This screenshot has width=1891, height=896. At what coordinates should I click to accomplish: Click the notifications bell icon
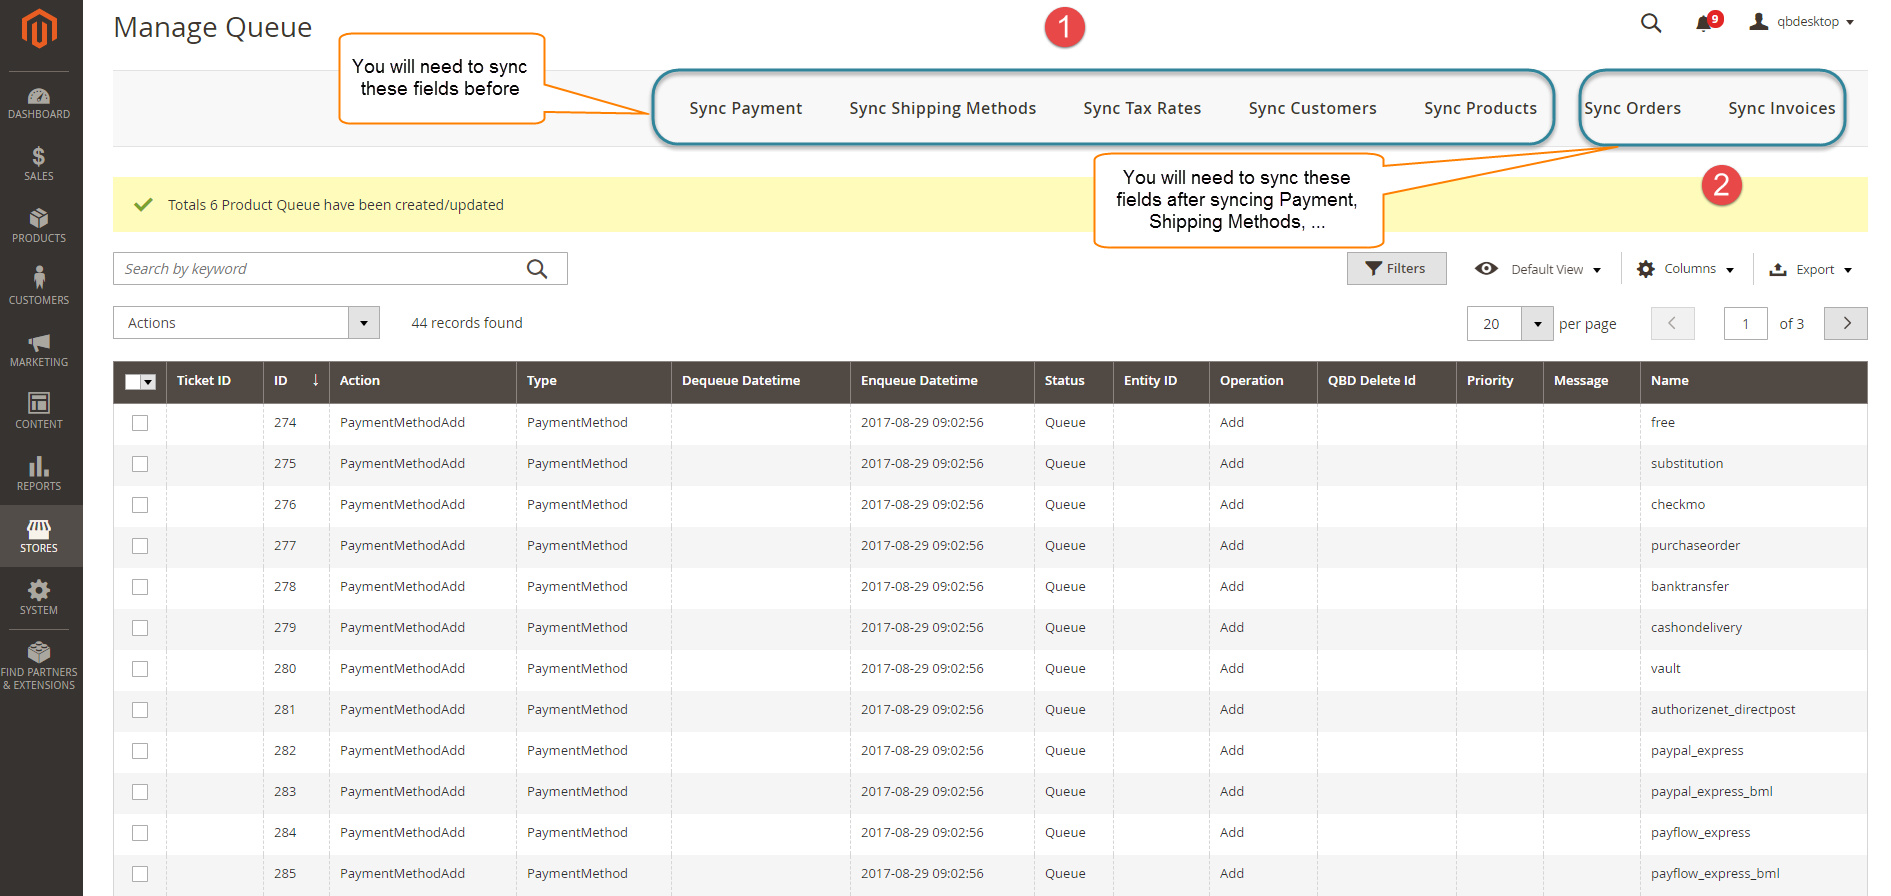1704,23
